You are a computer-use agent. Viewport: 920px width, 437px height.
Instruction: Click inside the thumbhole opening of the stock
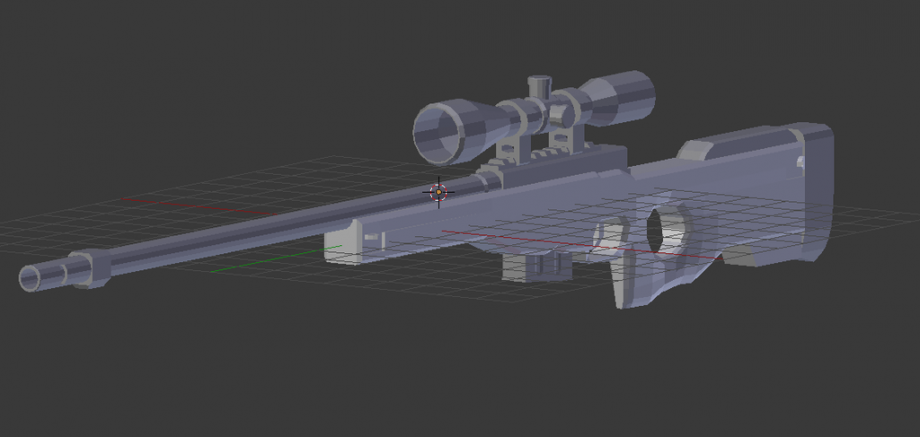[x=665, y=228]
